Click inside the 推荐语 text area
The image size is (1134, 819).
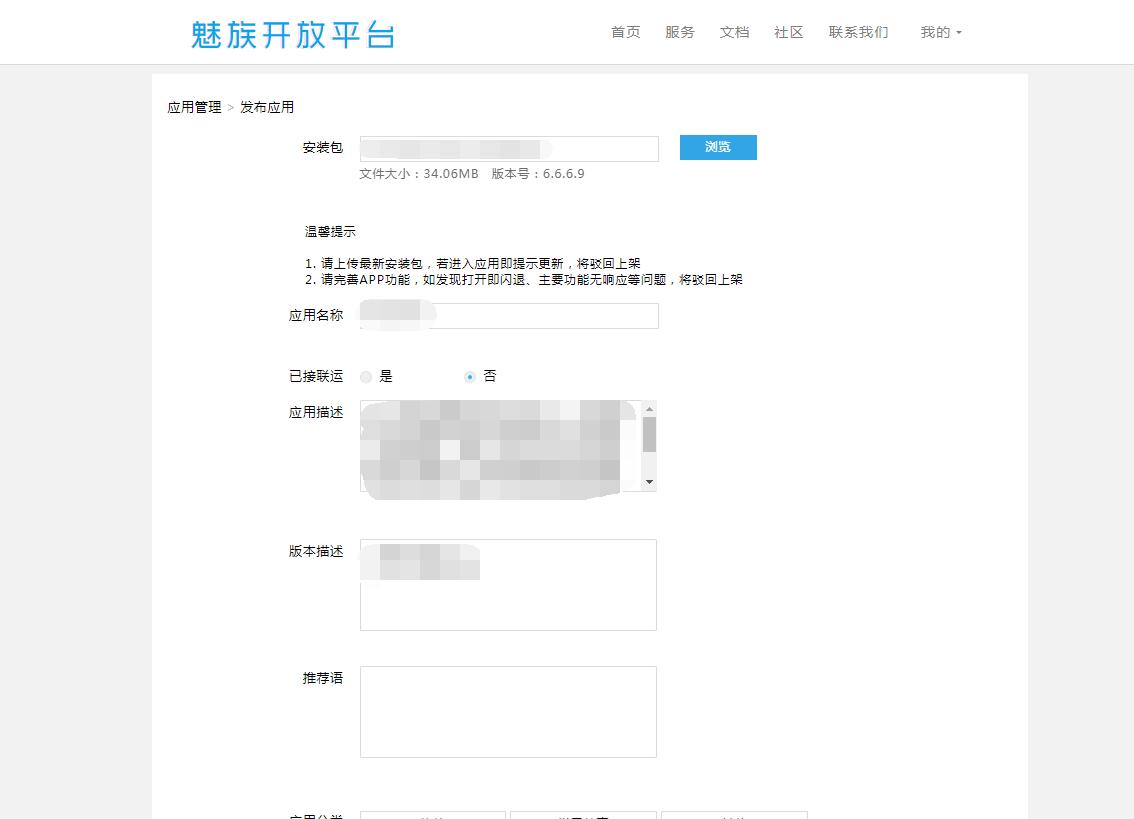coord(508,712)
